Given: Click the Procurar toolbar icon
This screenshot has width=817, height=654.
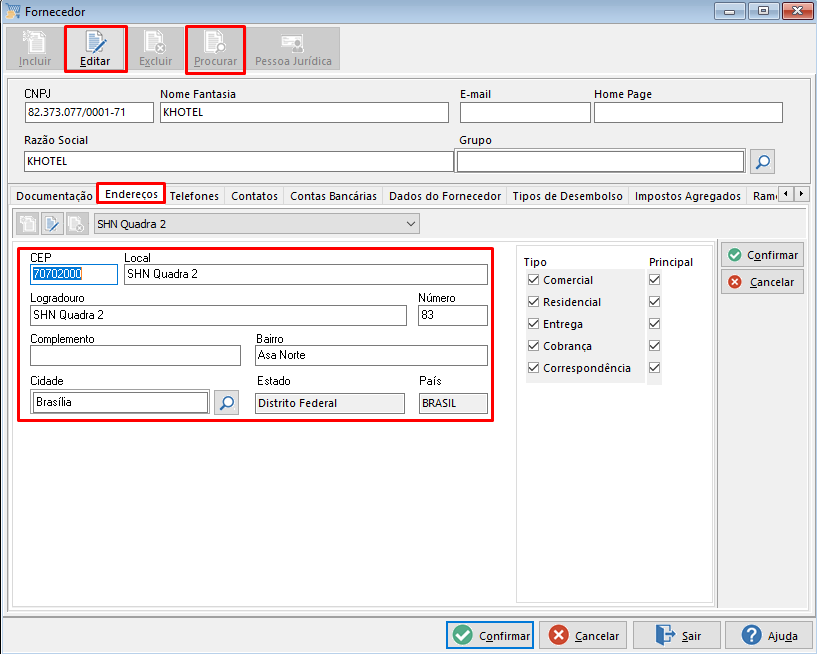Looking at the screenshot, I should (215, 49).
